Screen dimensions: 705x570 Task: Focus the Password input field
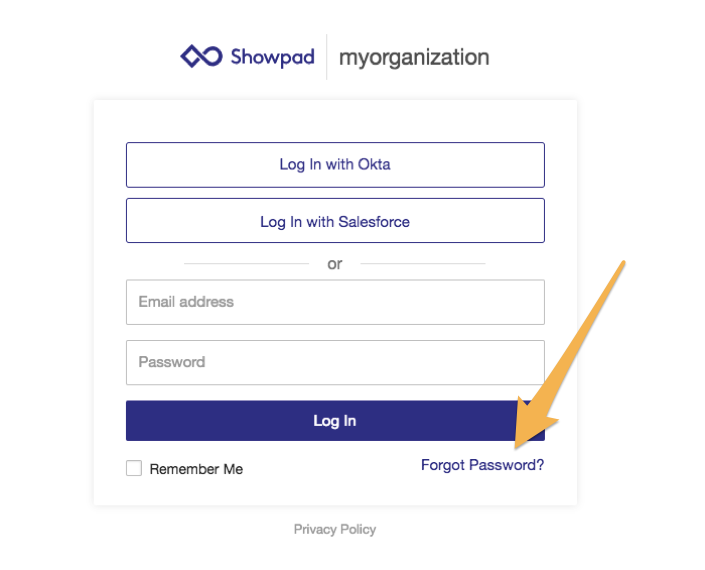[x=335, y=362]
